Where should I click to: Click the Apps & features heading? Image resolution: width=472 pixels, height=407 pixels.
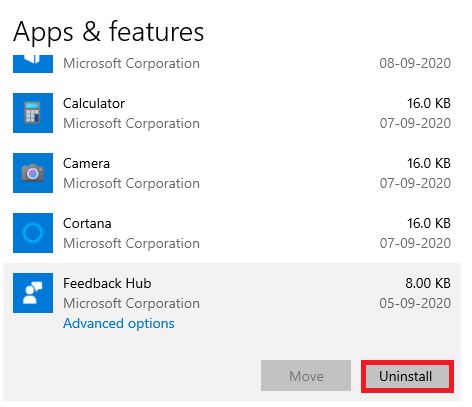click(x=109, y=32)
